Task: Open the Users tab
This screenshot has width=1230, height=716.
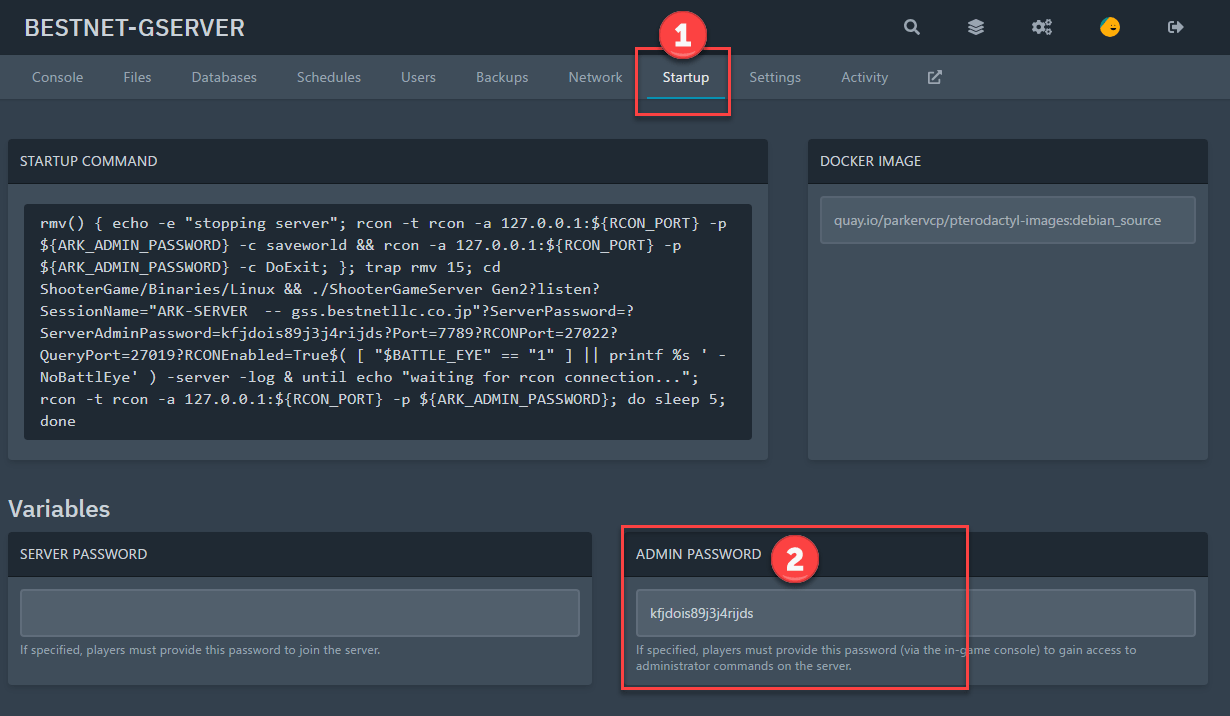Action: pyautogui.click(x=418, y=77)
